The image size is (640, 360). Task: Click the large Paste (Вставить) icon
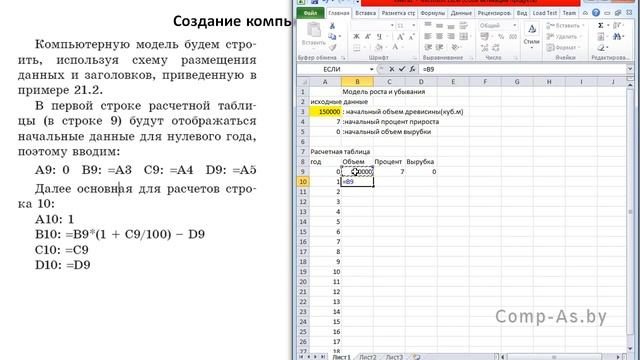coord(314,29)
